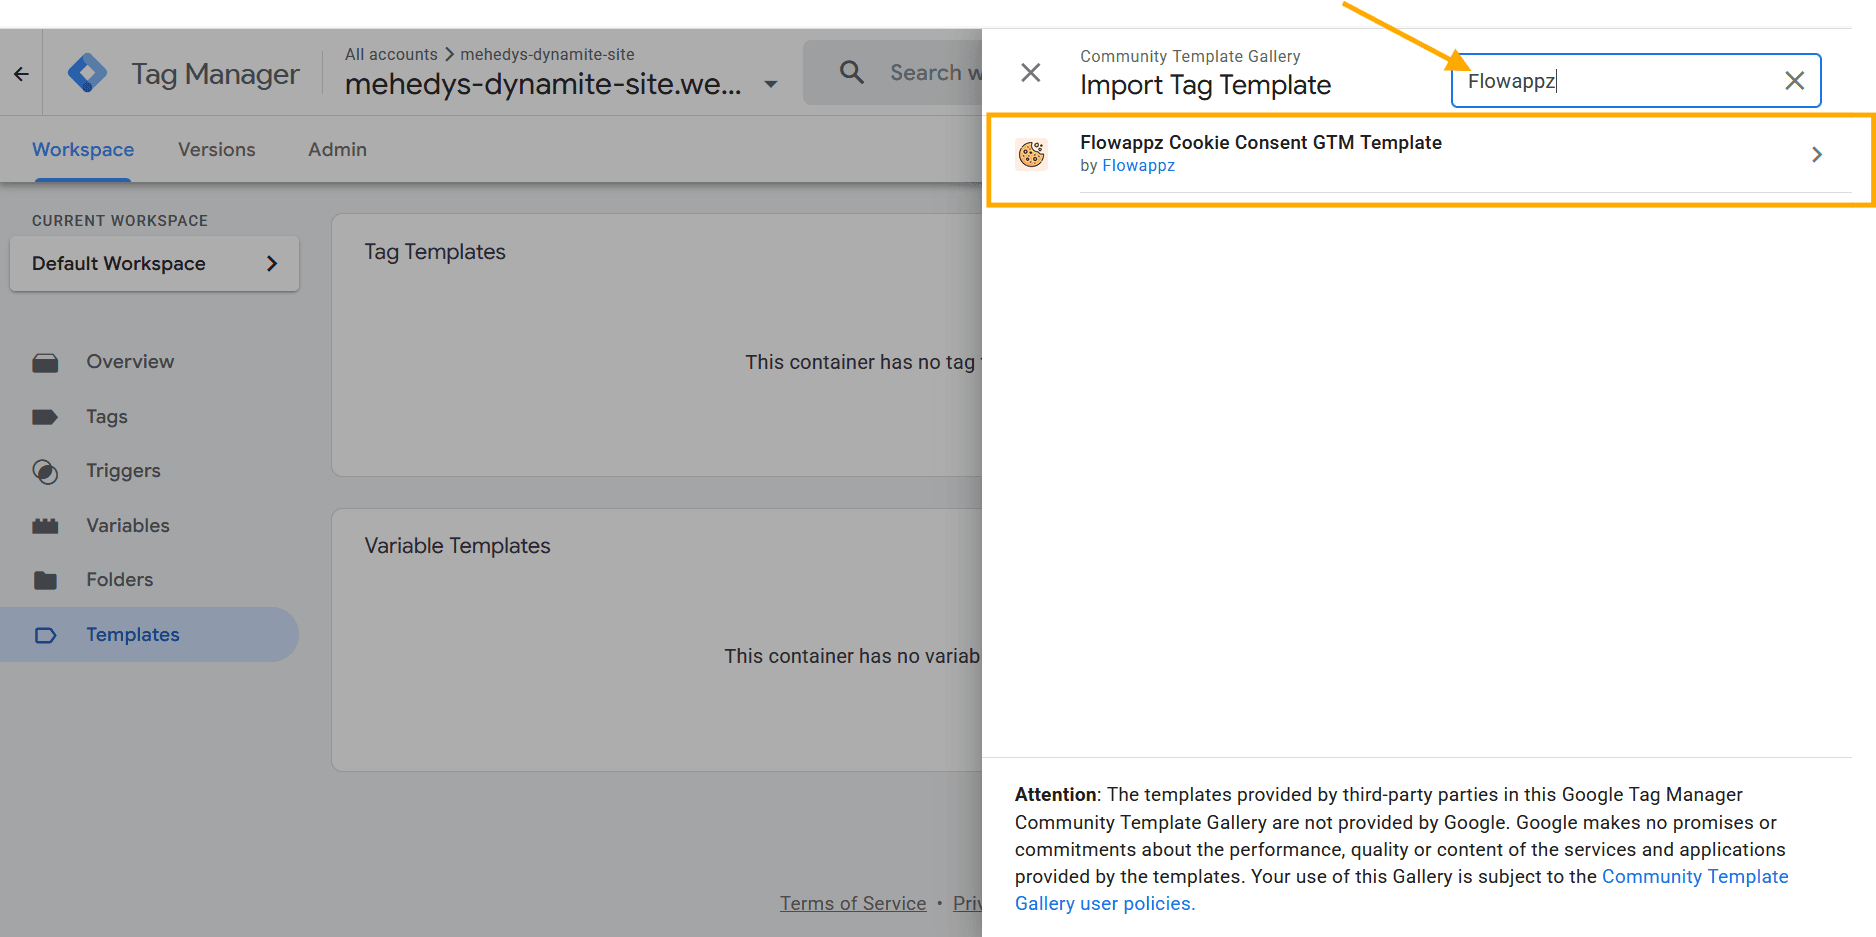Click the magnifier search icon in header

click(x=852, y=72)
